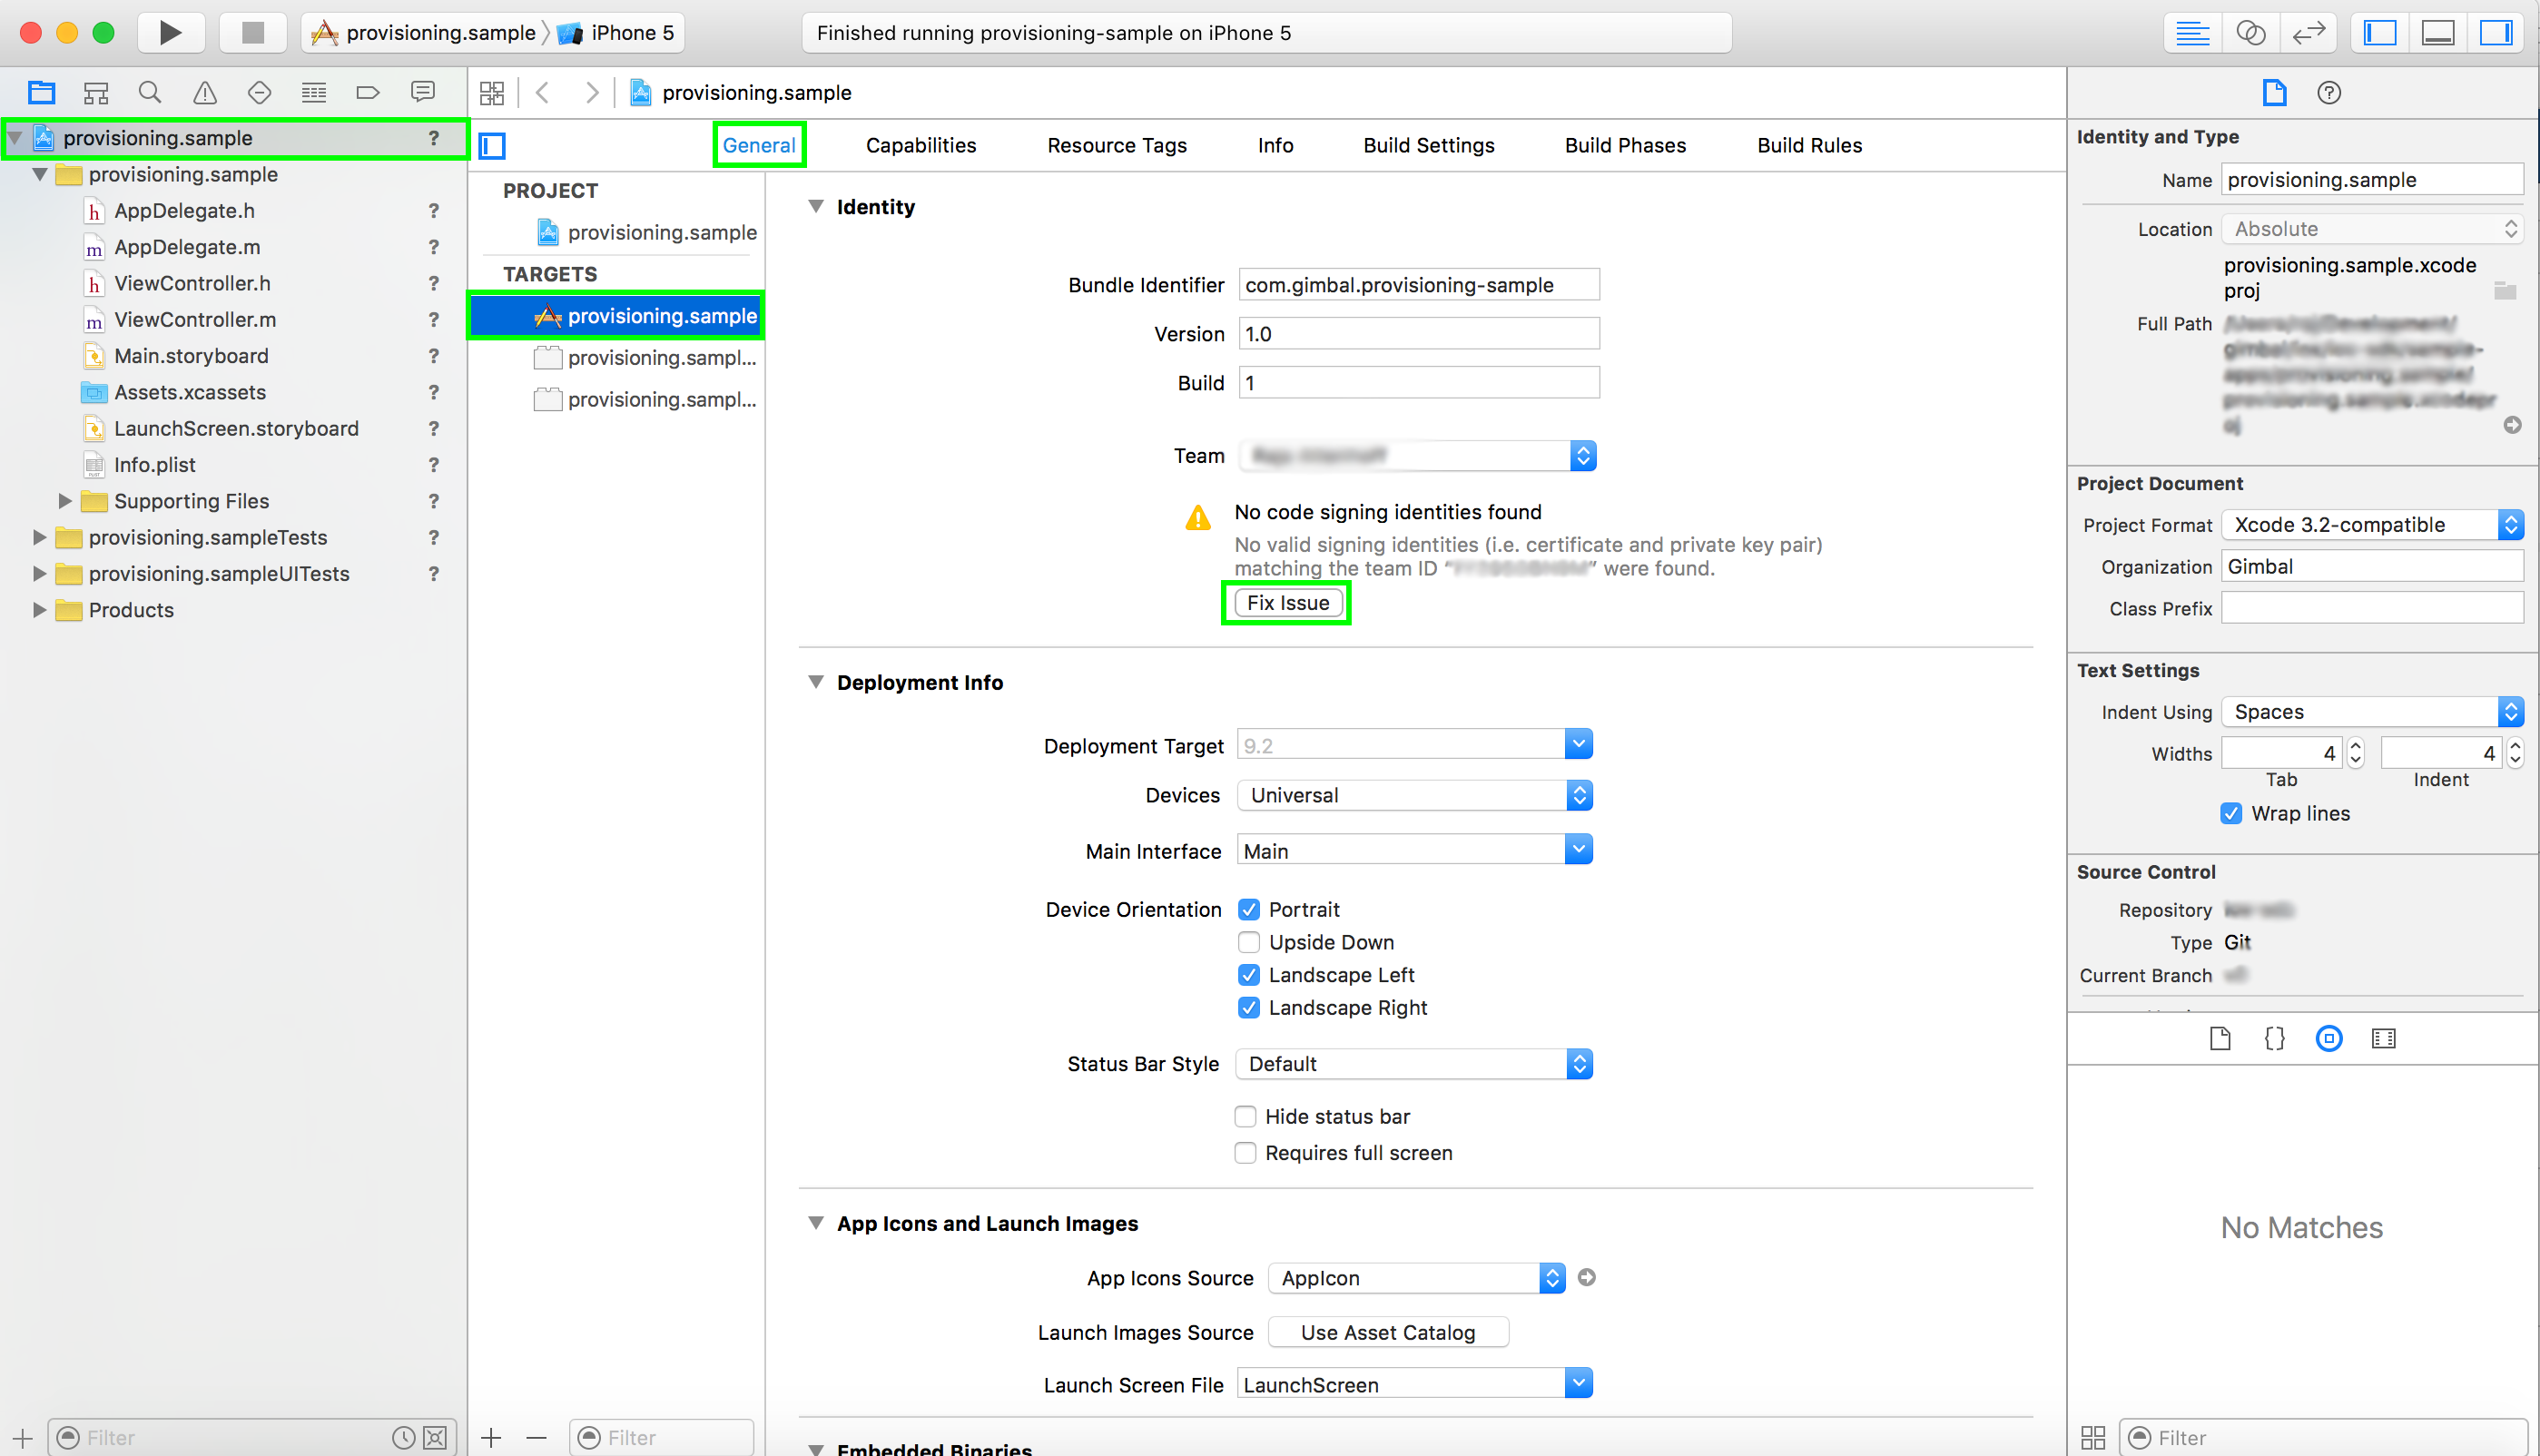This screenshot has height=1456, width=2540.
Task: Enable Requires full screen
Action: point(1245,1153)
